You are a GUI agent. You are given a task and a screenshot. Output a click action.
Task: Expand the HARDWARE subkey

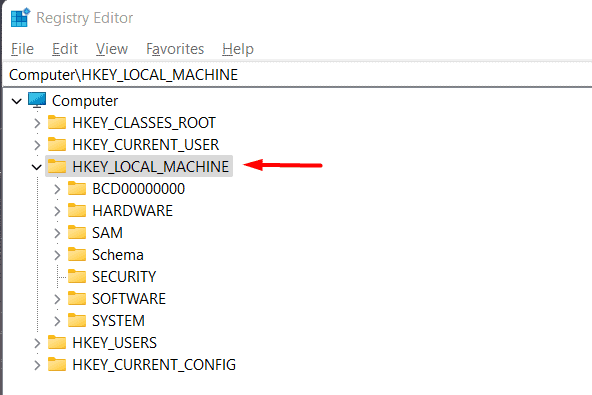click(x=57, y=211)
